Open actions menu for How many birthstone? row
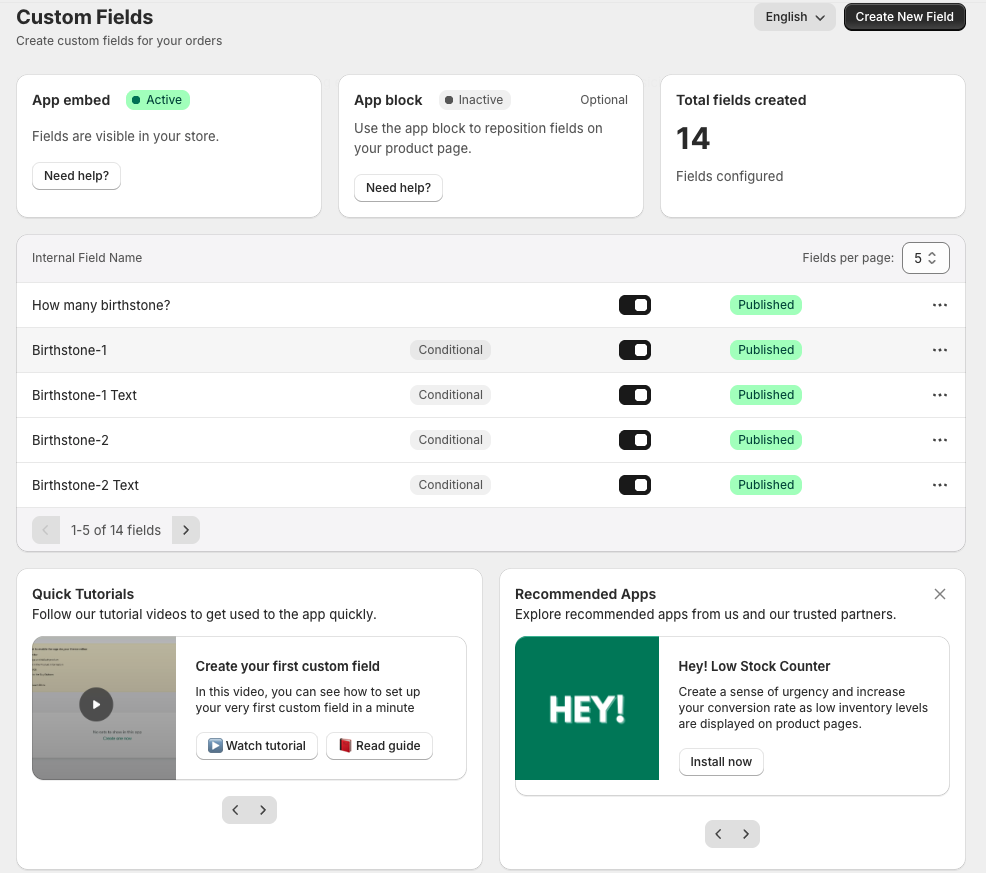986x873 pixels. click(939, 305)
